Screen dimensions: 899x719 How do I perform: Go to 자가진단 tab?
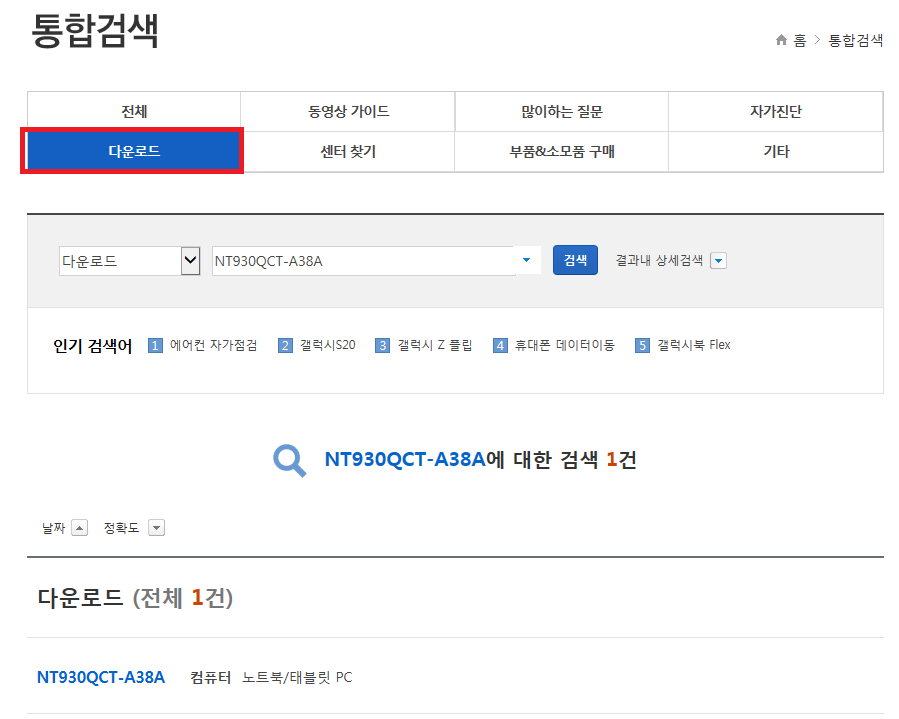pos(776,111)
